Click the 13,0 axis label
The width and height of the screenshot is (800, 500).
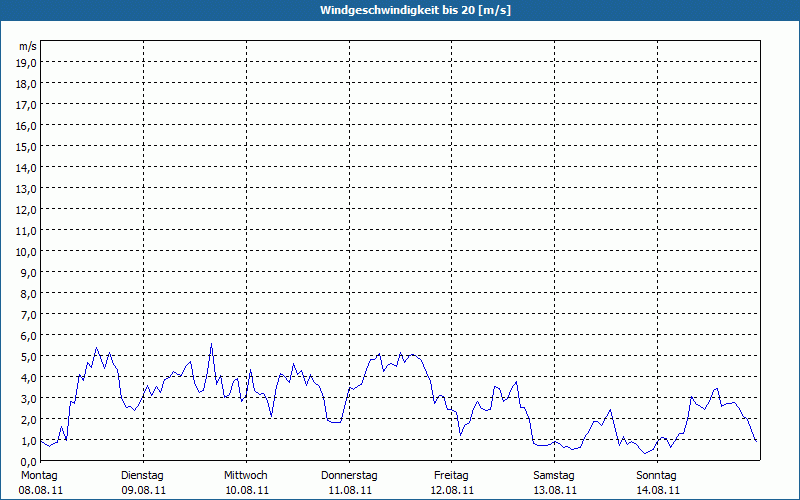tap(26, 189)
